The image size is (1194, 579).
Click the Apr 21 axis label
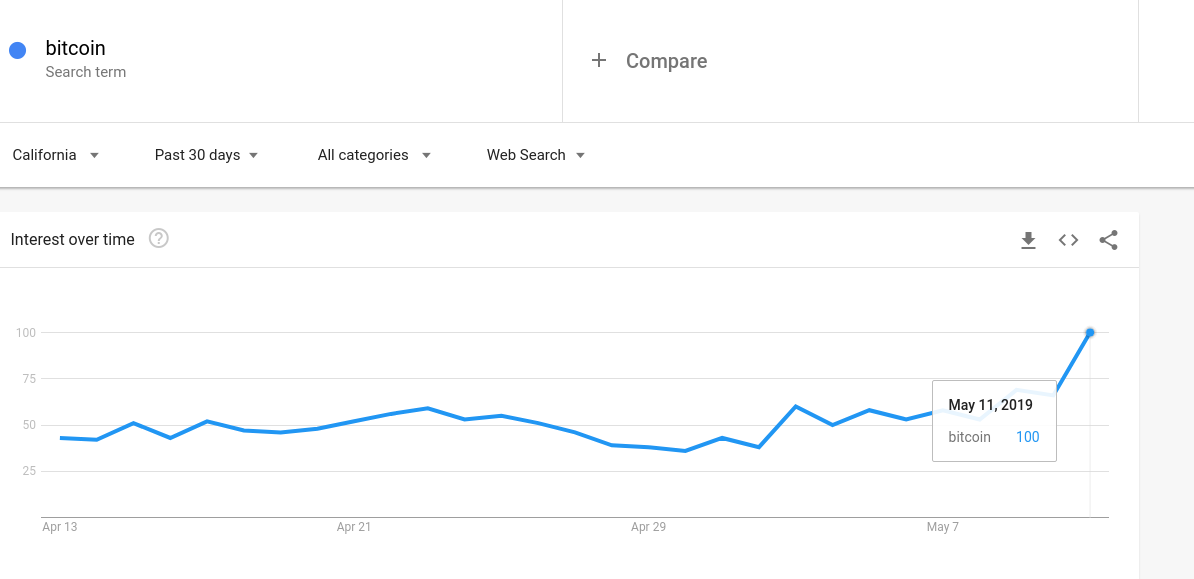[x=354, y=527]
